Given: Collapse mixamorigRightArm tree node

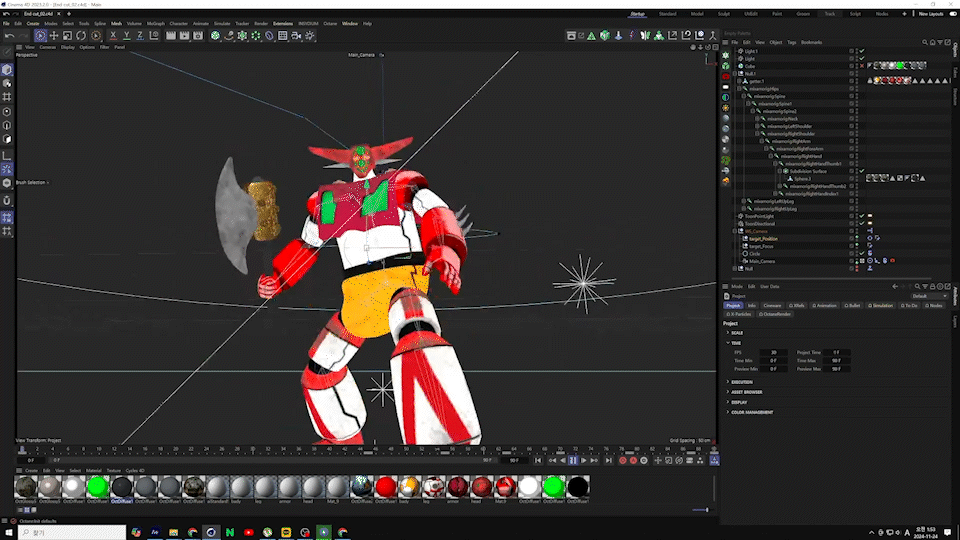Looking at the screenshot, I should click(762, 141).
